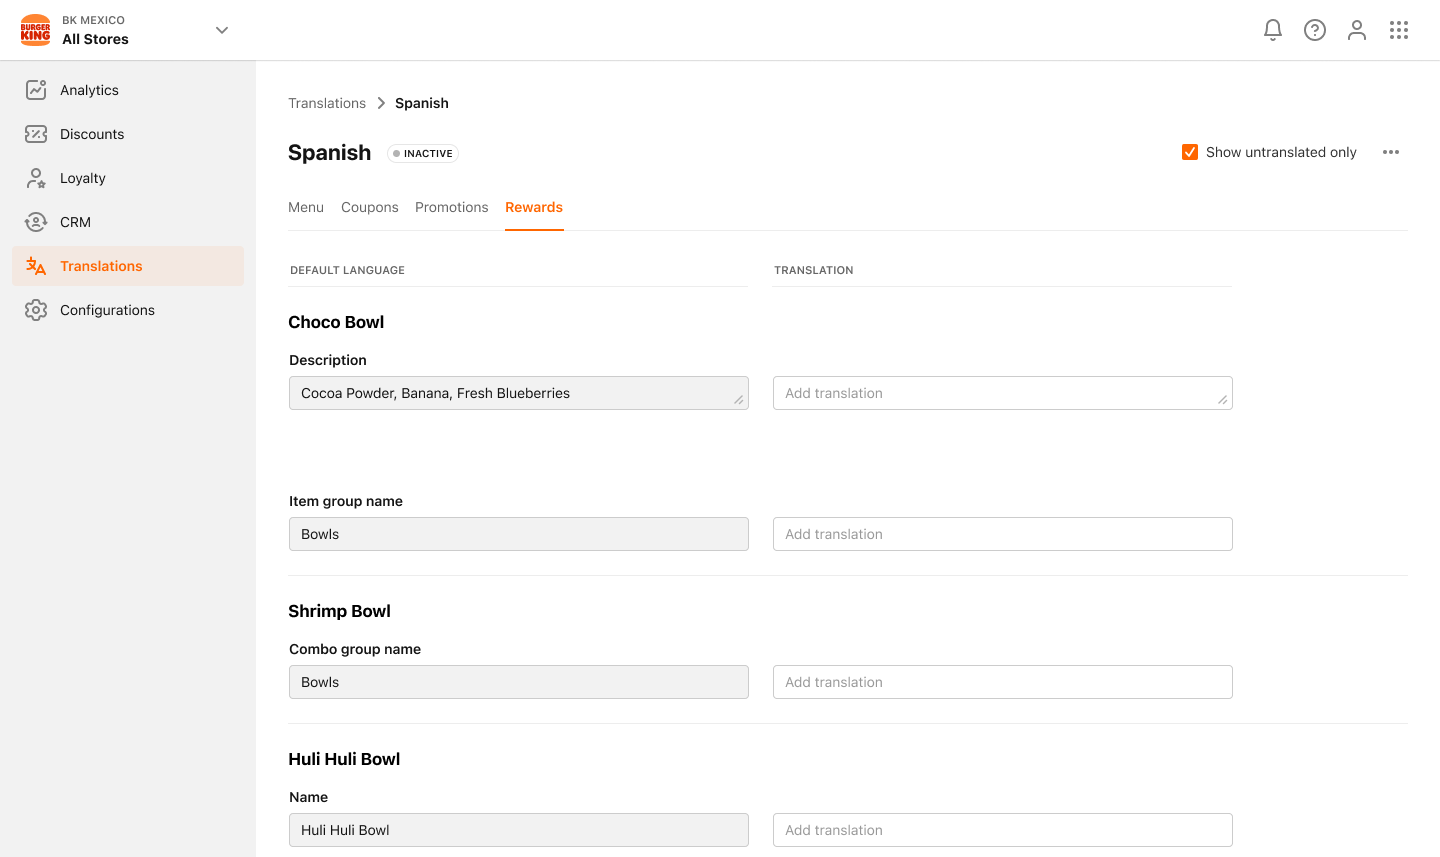This screenshot has height=857, width=1440.
Task: Click the CRM sidebar icon
Action: [36, 222]
